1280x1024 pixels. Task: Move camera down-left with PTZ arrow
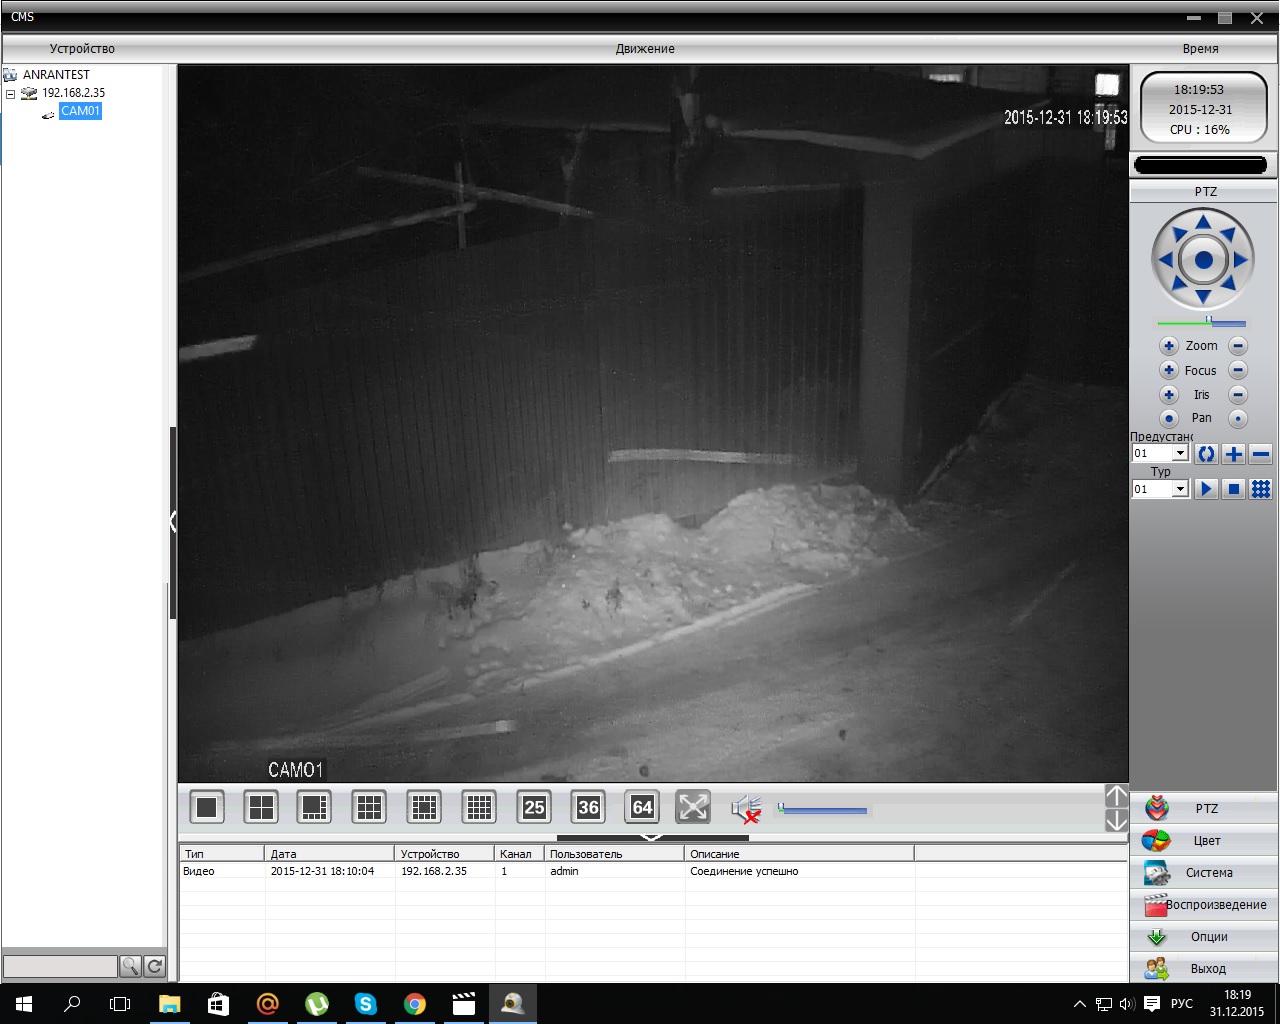tap(1178, 285)
